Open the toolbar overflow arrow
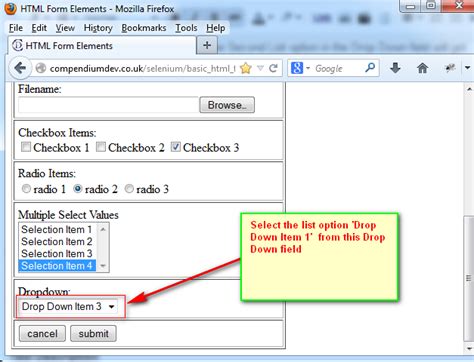The width and height of the screenshot is (474, 362). click(x=467, y=68)
